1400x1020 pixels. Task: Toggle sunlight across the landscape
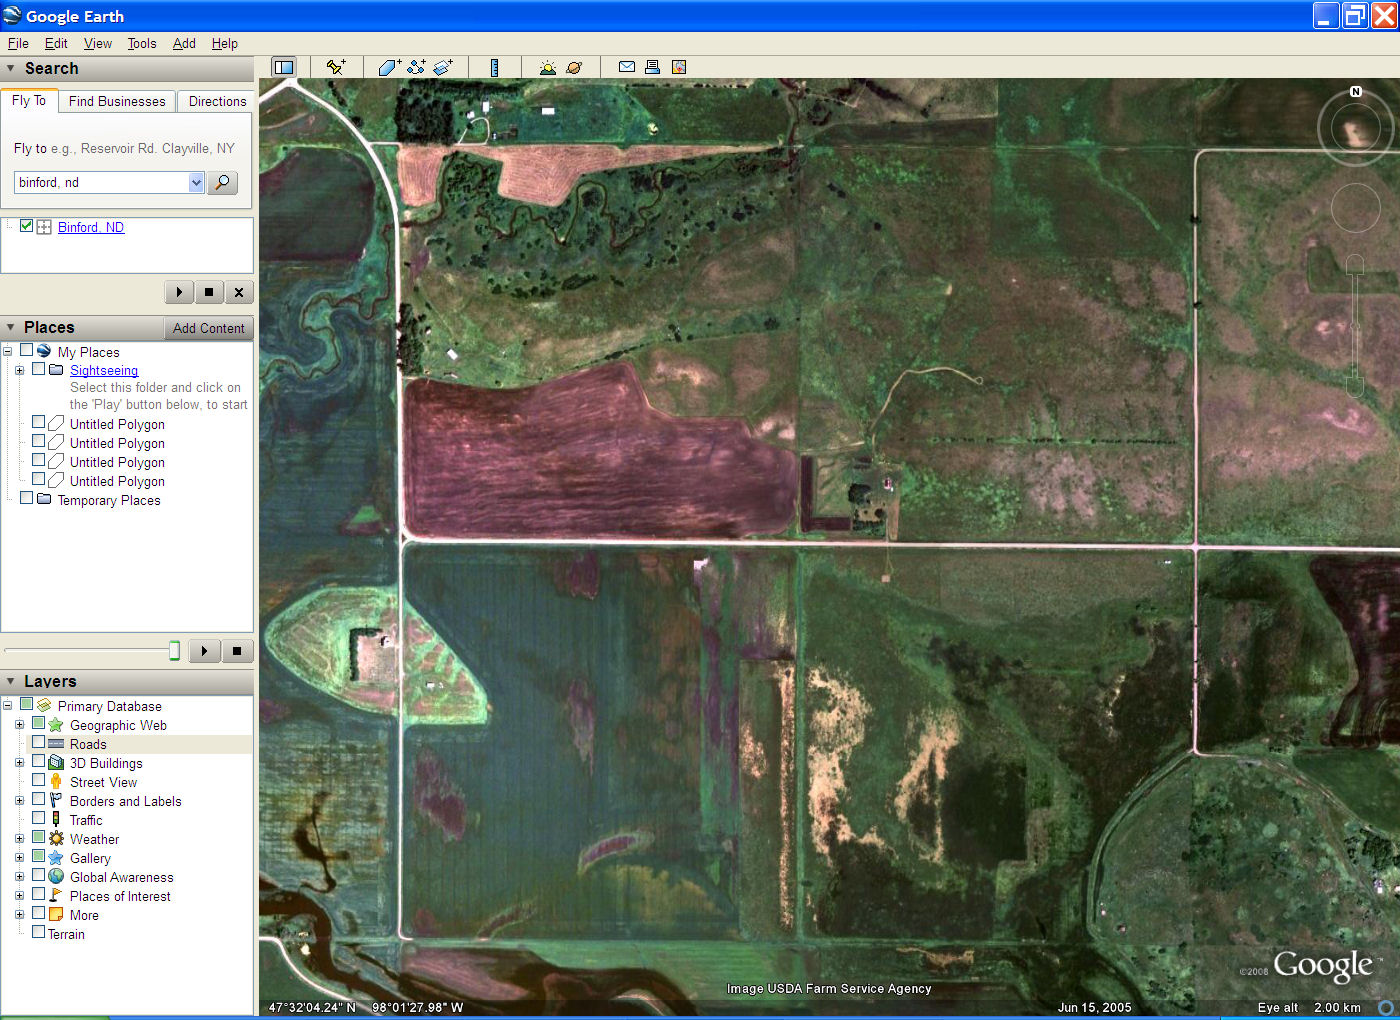pos(547,67)
